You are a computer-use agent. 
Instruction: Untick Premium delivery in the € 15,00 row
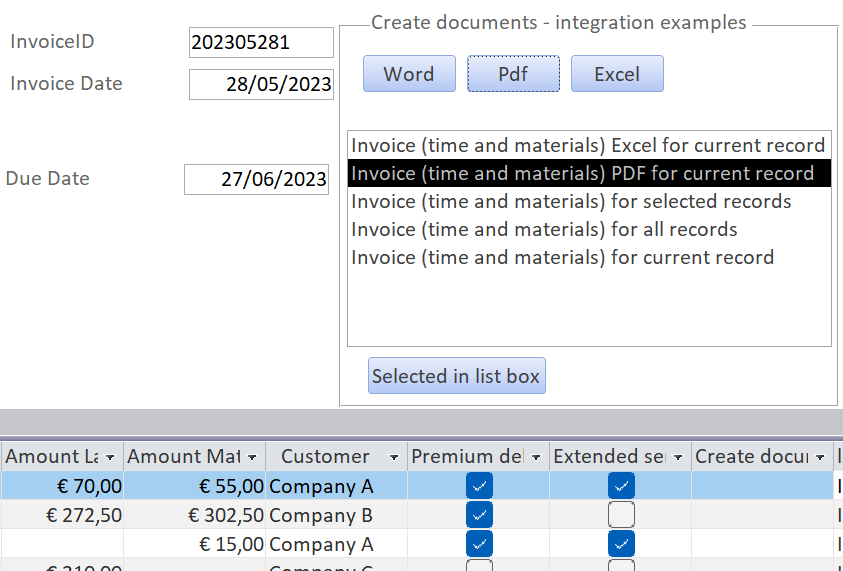click(480, 544)
